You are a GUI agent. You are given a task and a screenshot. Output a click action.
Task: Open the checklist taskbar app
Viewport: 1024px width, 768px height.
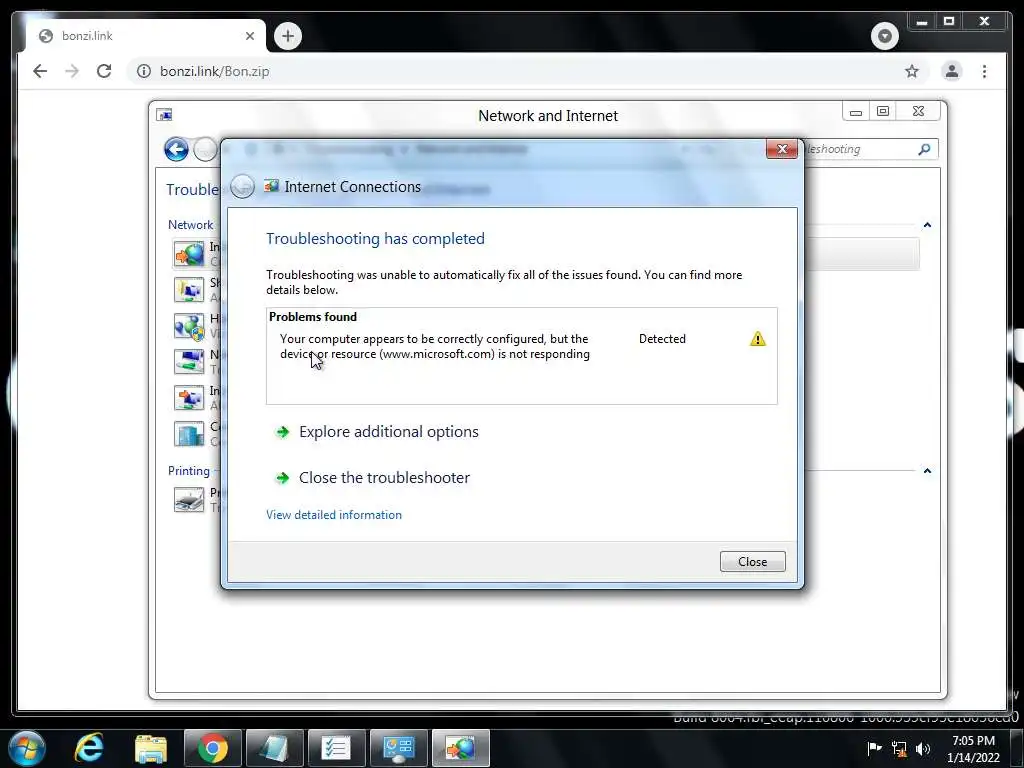[x=336, y=748]
